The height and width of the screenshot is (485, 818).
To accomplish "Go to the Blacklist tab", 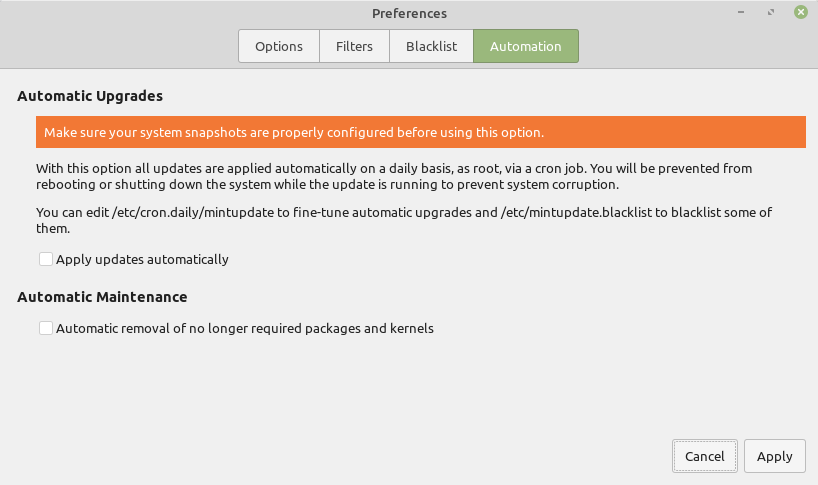I will tap(431, 46).
